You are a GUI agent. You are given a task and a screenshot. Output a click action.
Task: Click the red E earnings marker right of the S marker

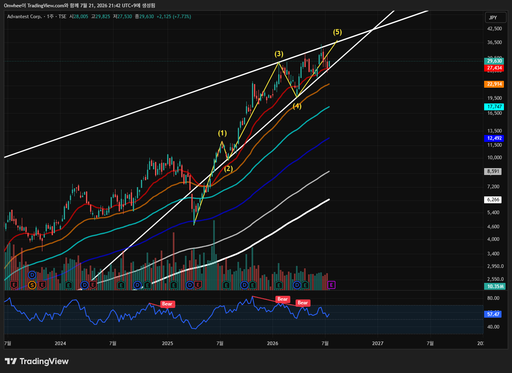42,285
